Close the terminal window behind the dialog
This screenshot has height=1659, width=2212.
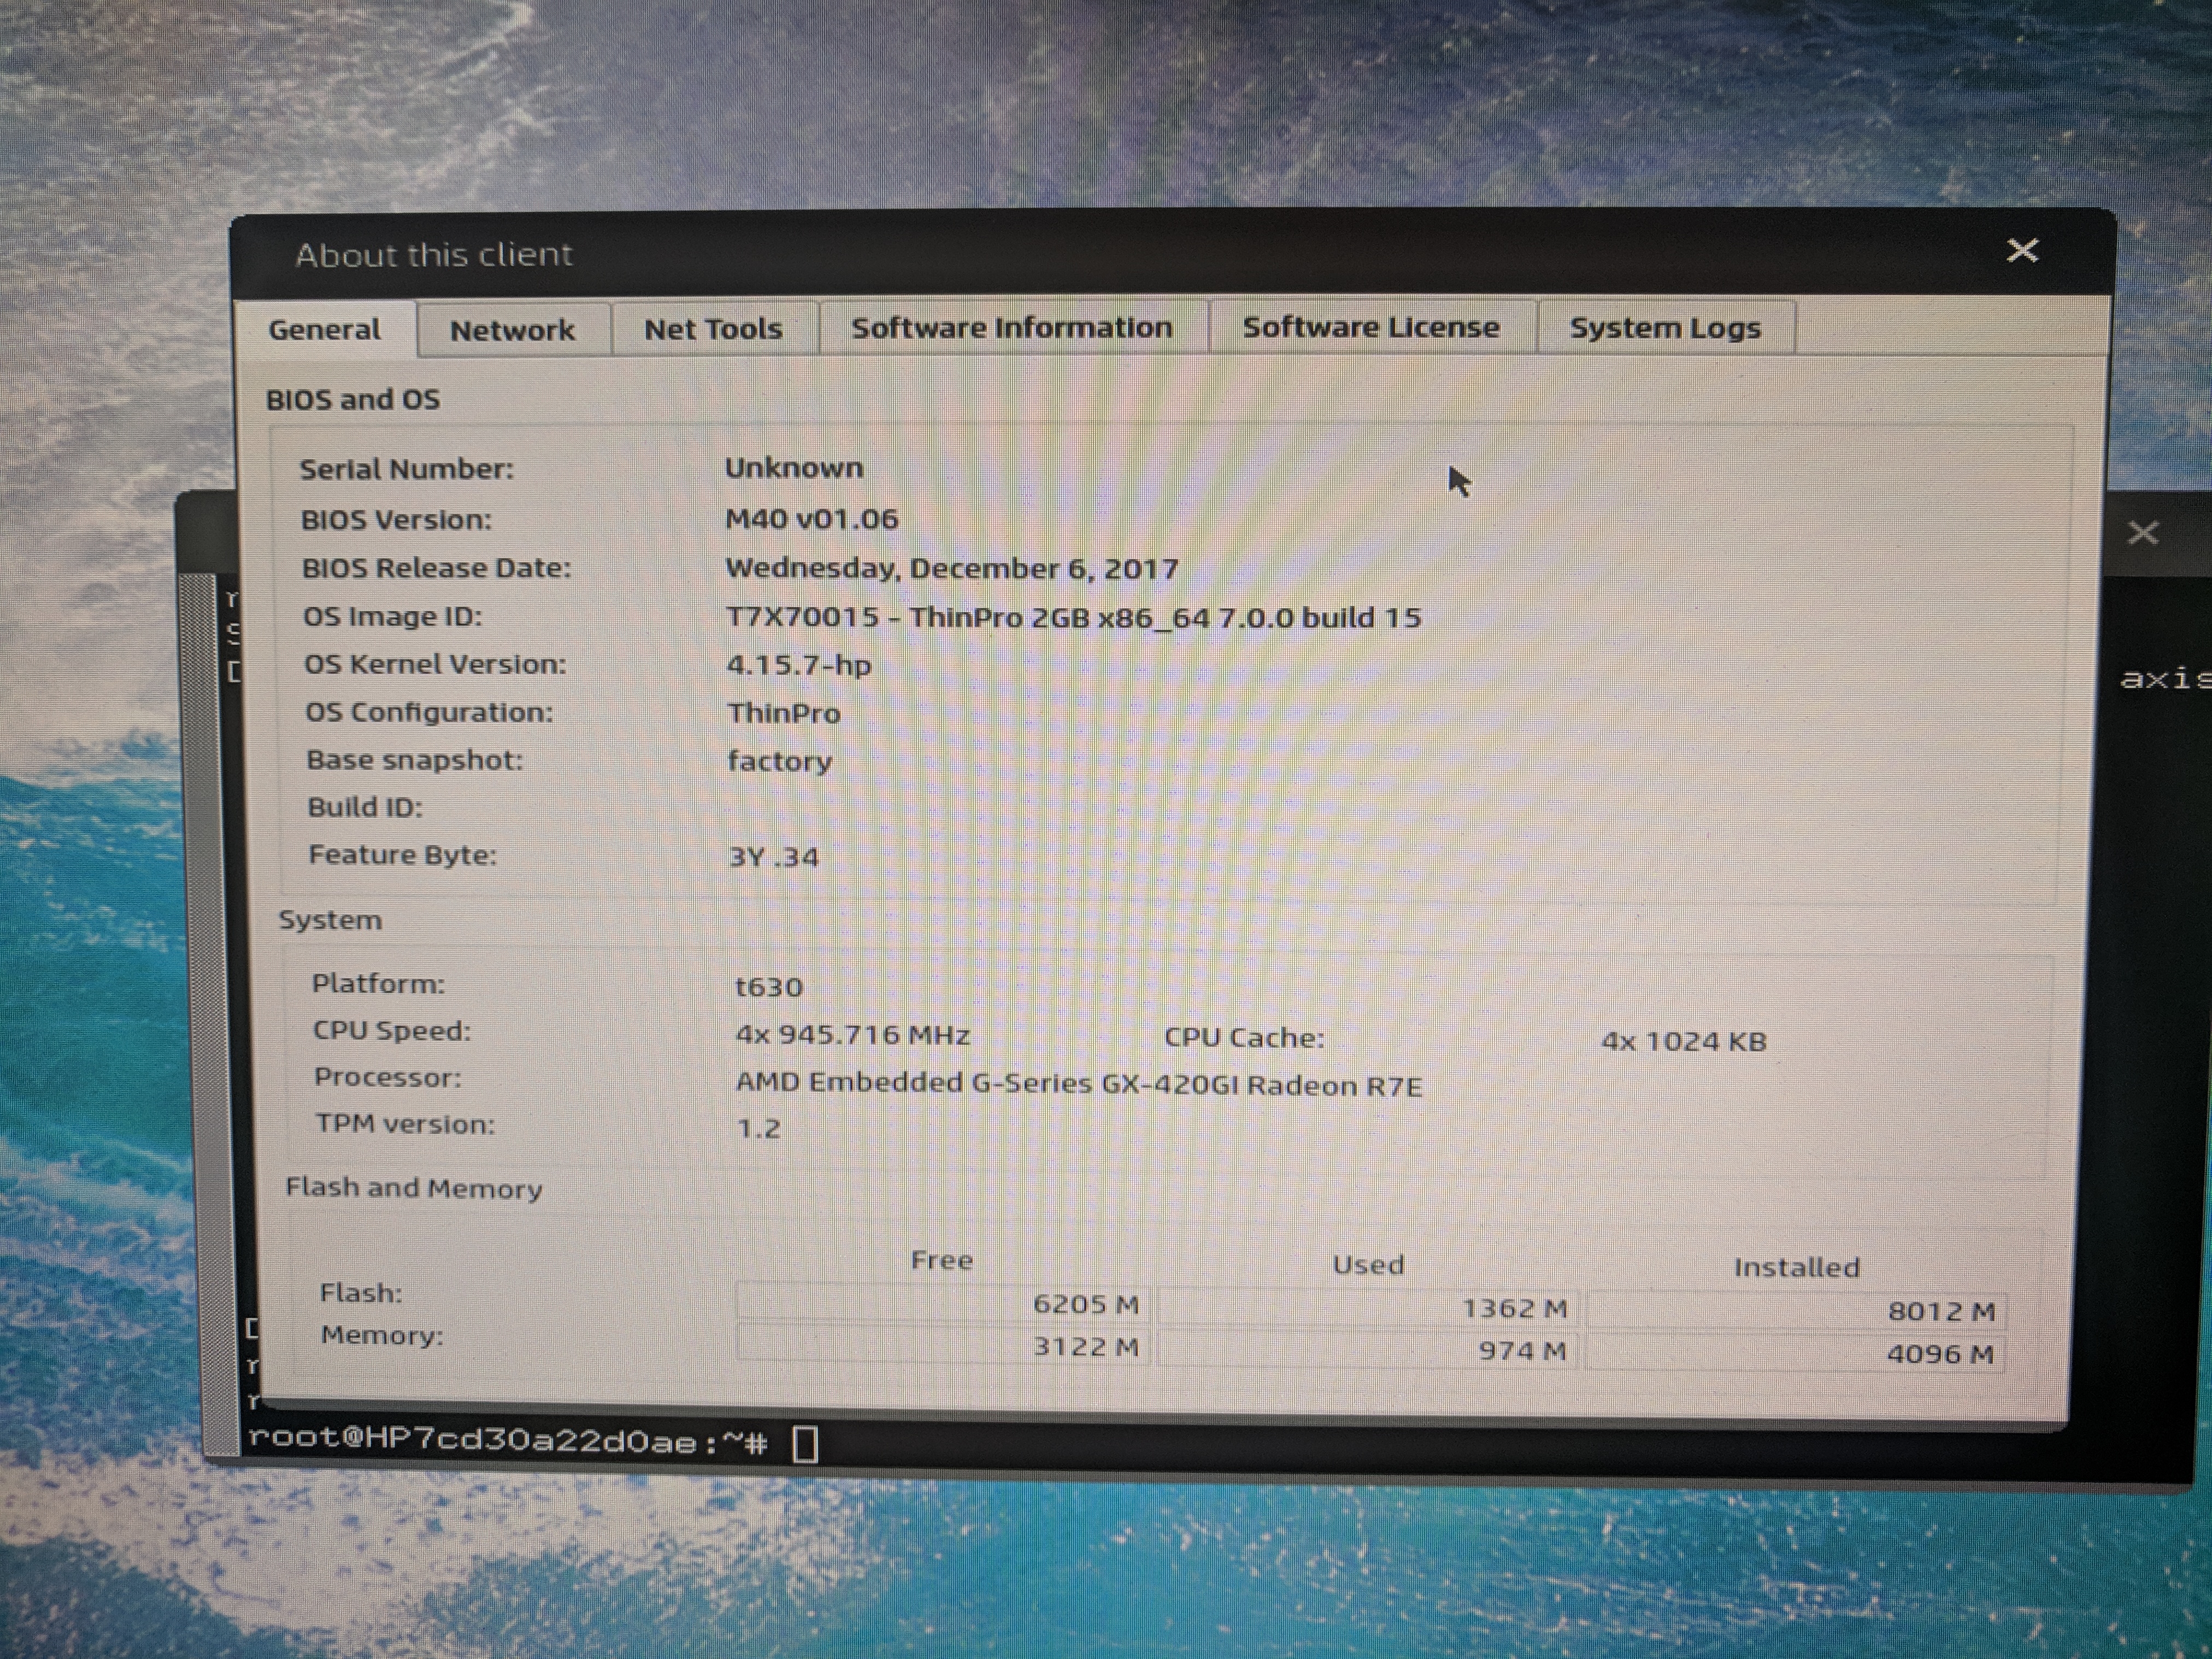(2142, 532)
